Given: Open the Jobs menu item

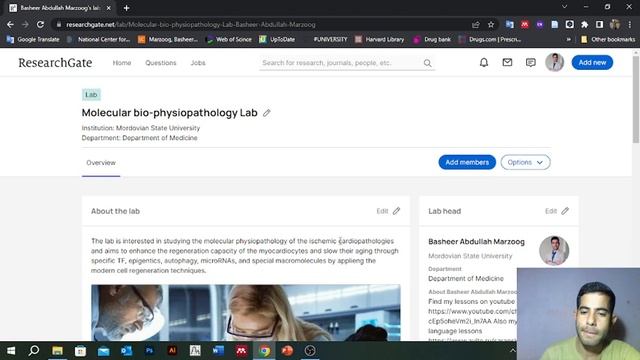Looking at the screenshot, I should pos(198,63).
